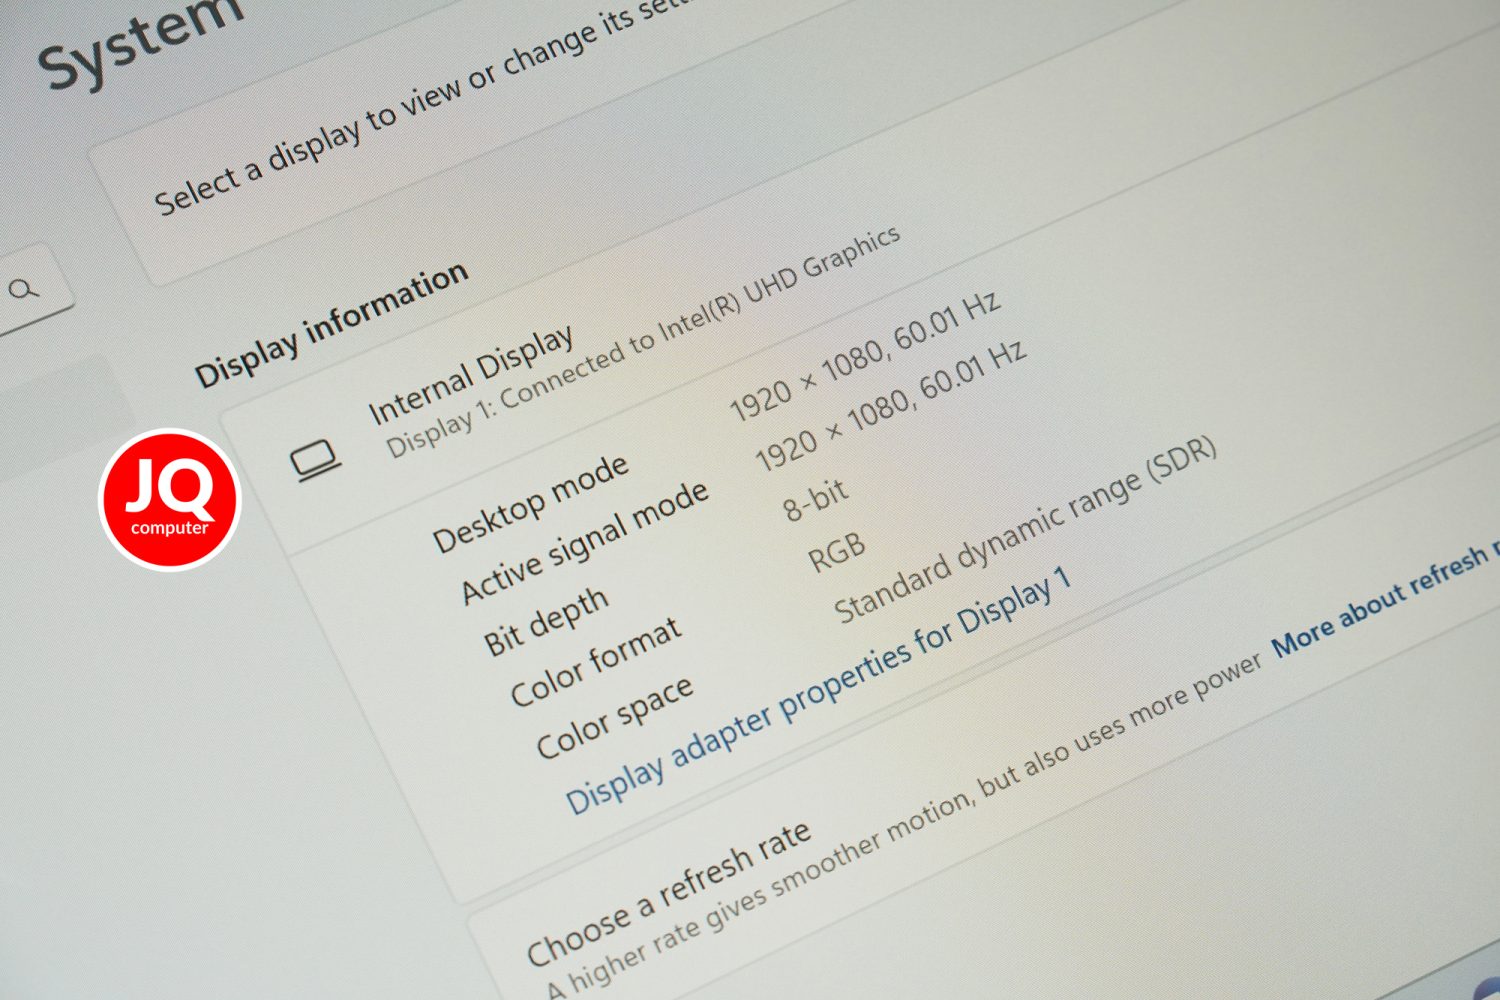Click the Active signal mode label
The image size is (1500, 1000).
(x=584, y=543)
